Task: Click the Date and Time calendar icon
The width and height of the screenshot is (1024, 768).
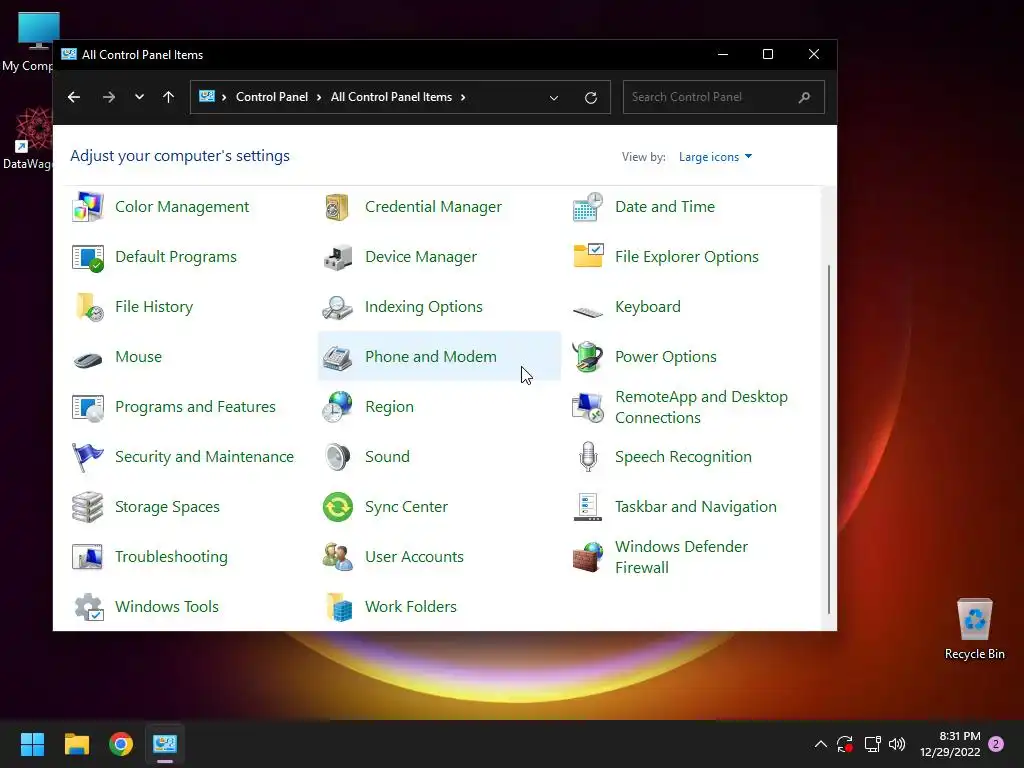Action: (588, 207)
